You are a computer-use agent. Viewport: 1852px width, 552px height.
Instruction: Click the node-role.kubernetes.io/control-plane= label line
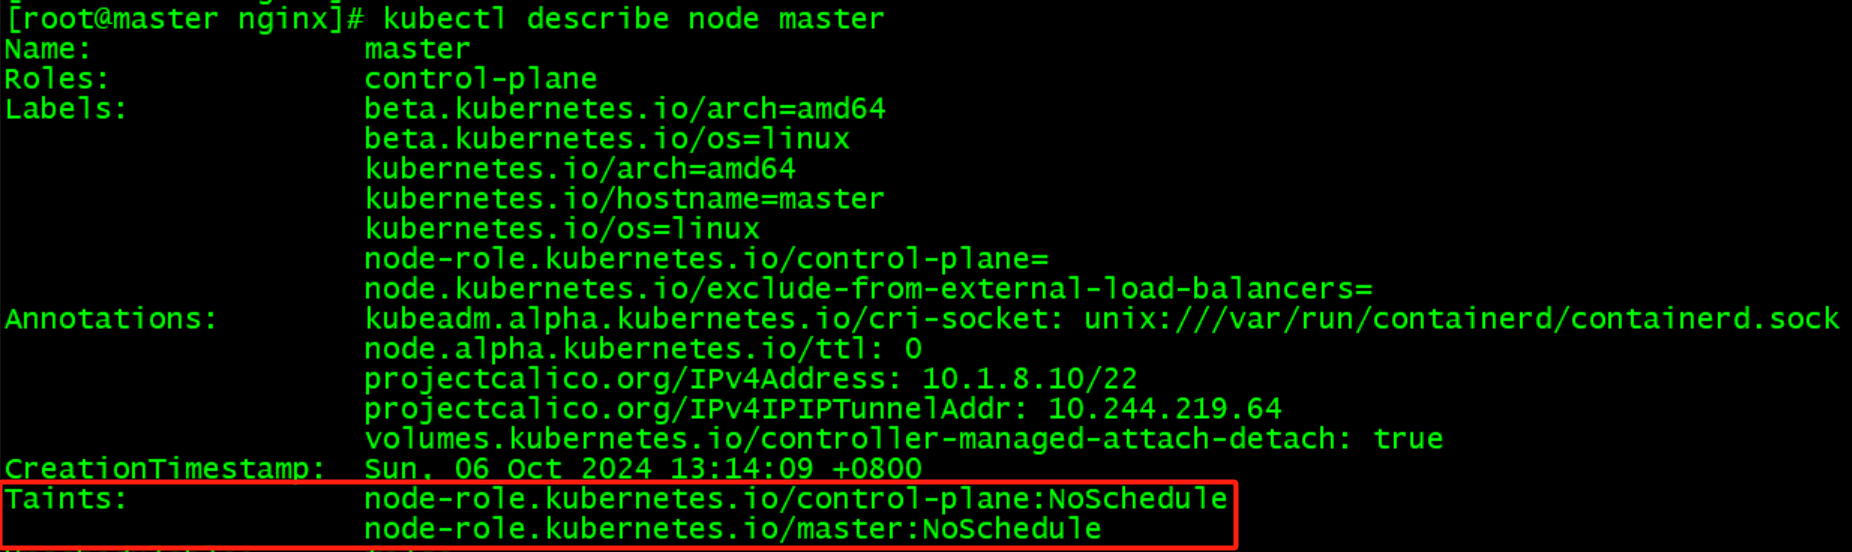tap(705, 259)
